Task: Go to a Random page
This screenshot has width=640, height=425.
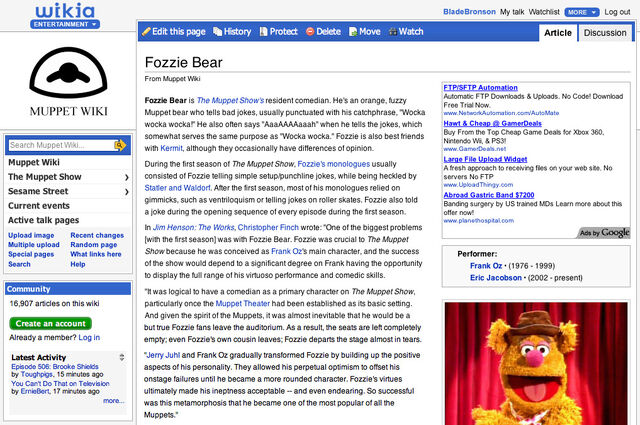Action: (x=93, y=245)
